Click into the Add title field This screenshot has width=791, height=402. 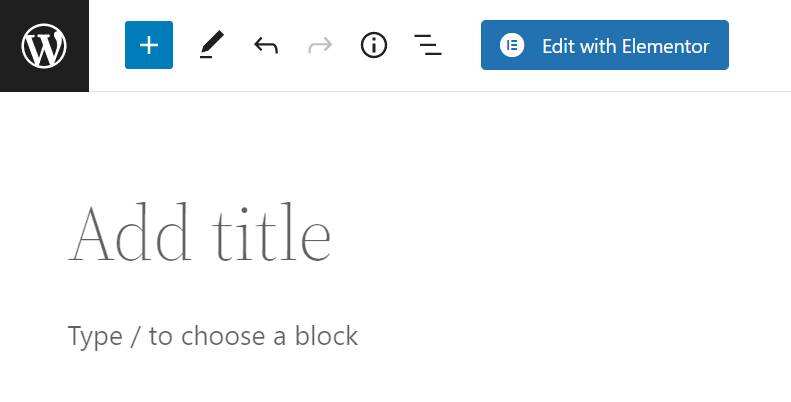(x=200, y=234)
